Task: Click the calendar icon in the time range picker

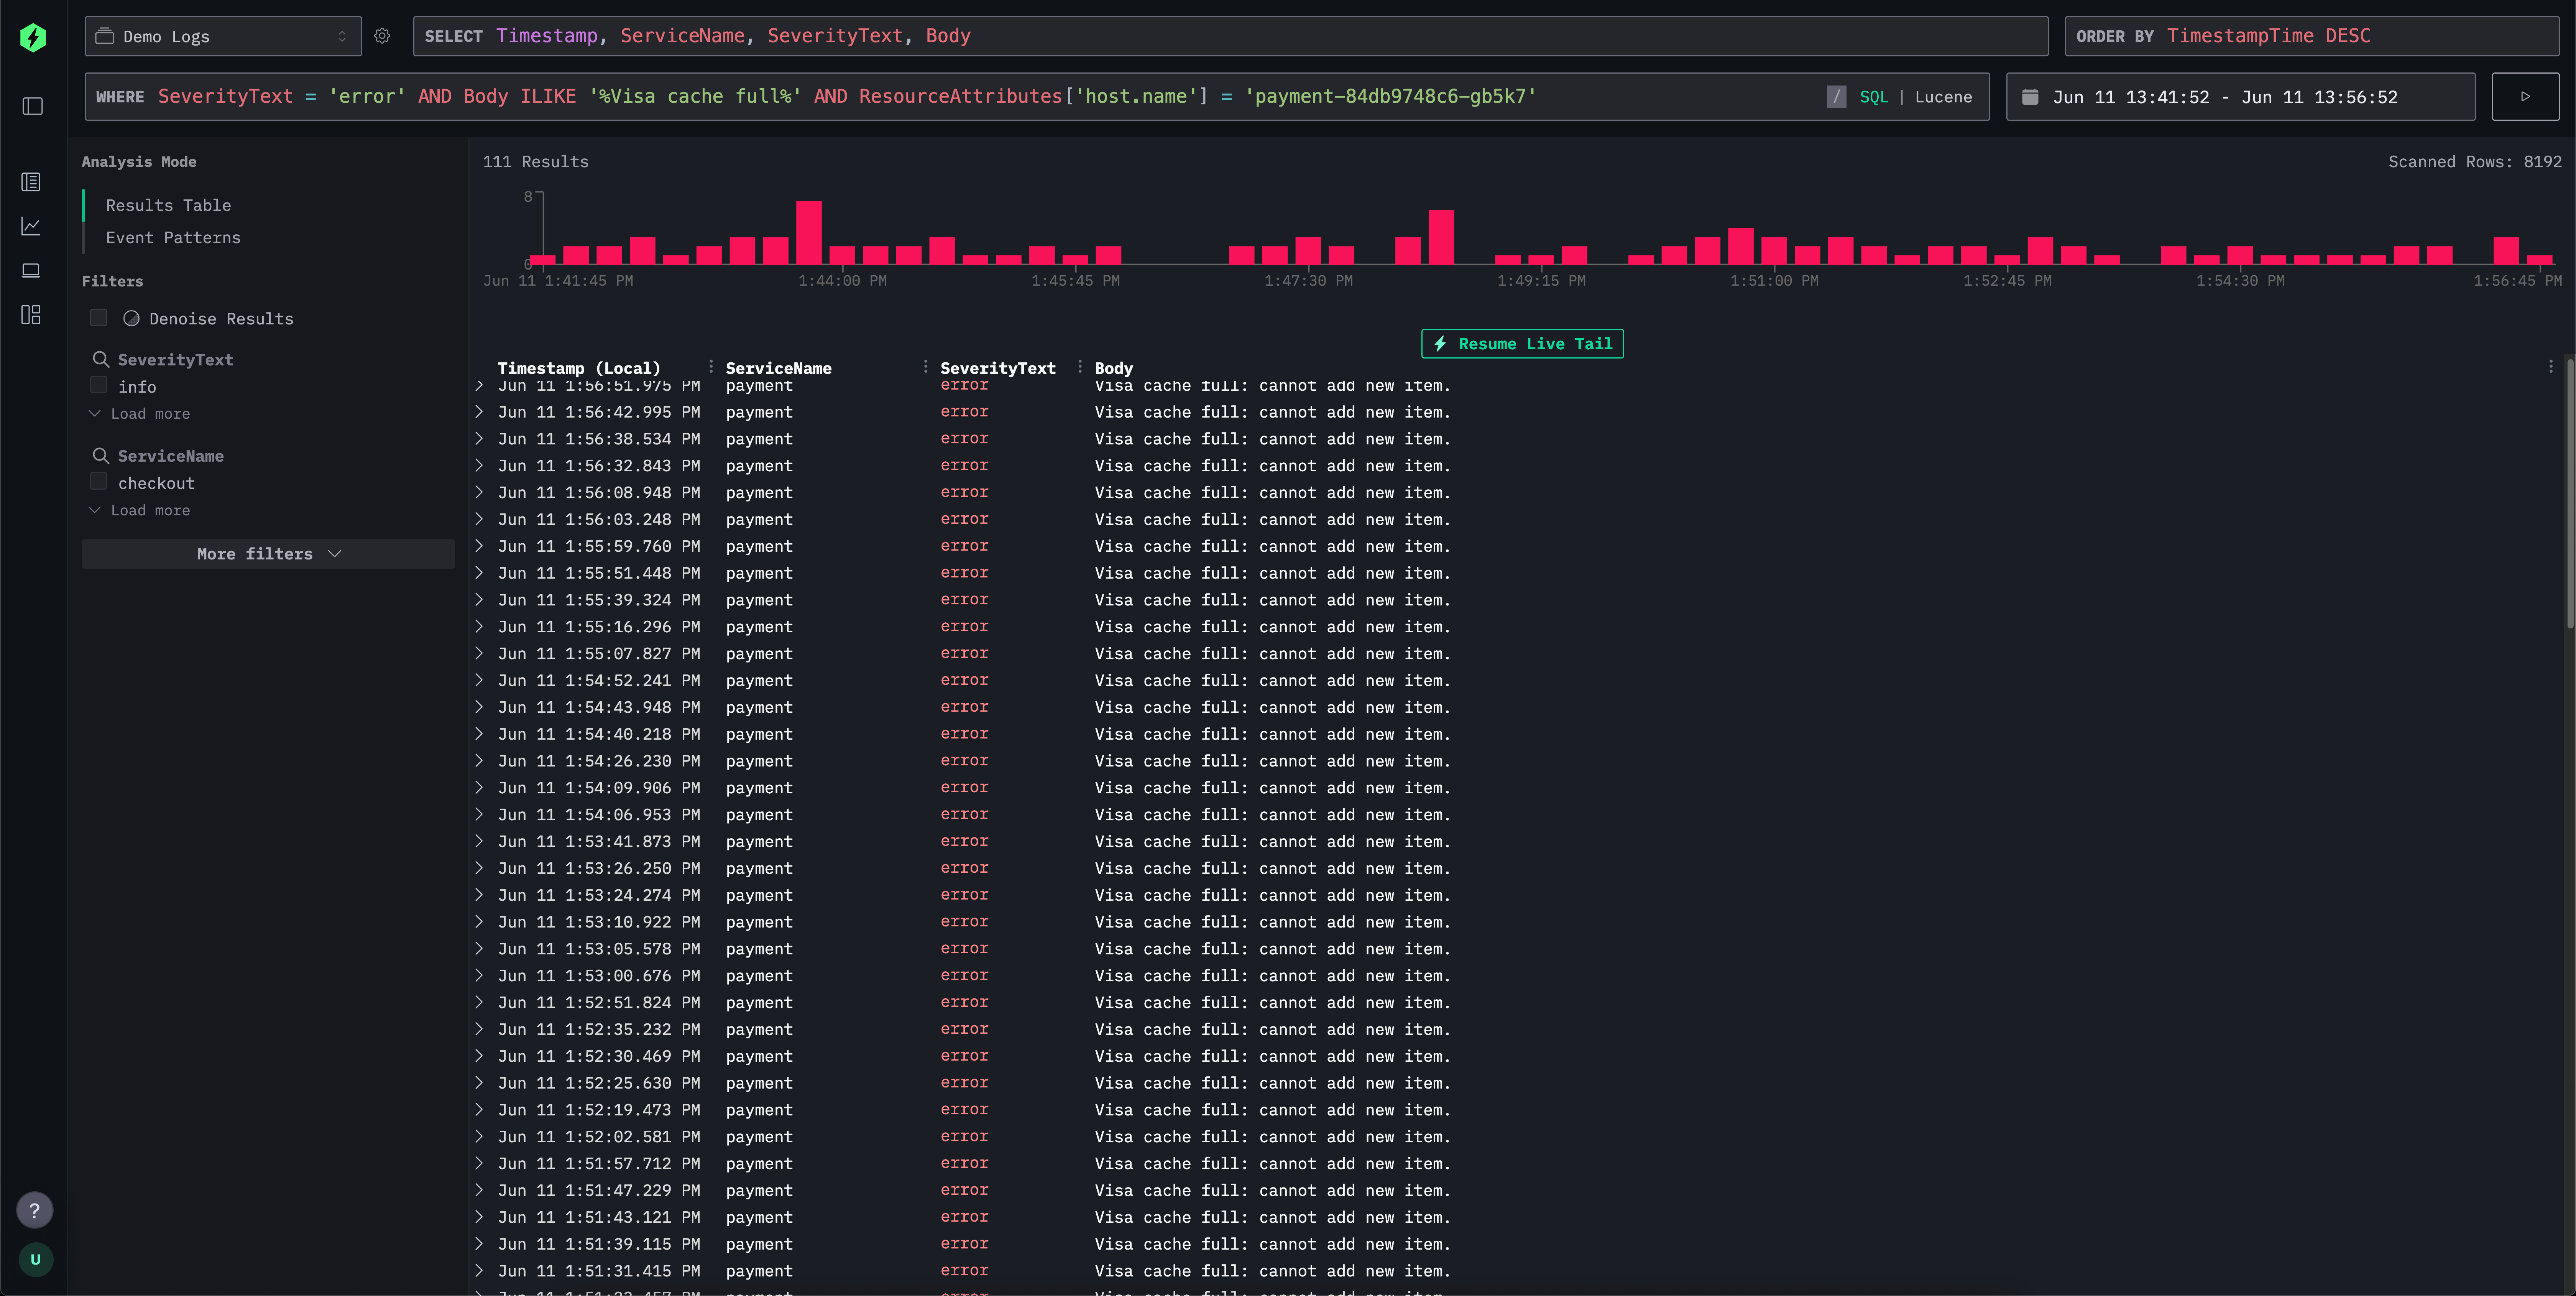Action: point(2030,96)
